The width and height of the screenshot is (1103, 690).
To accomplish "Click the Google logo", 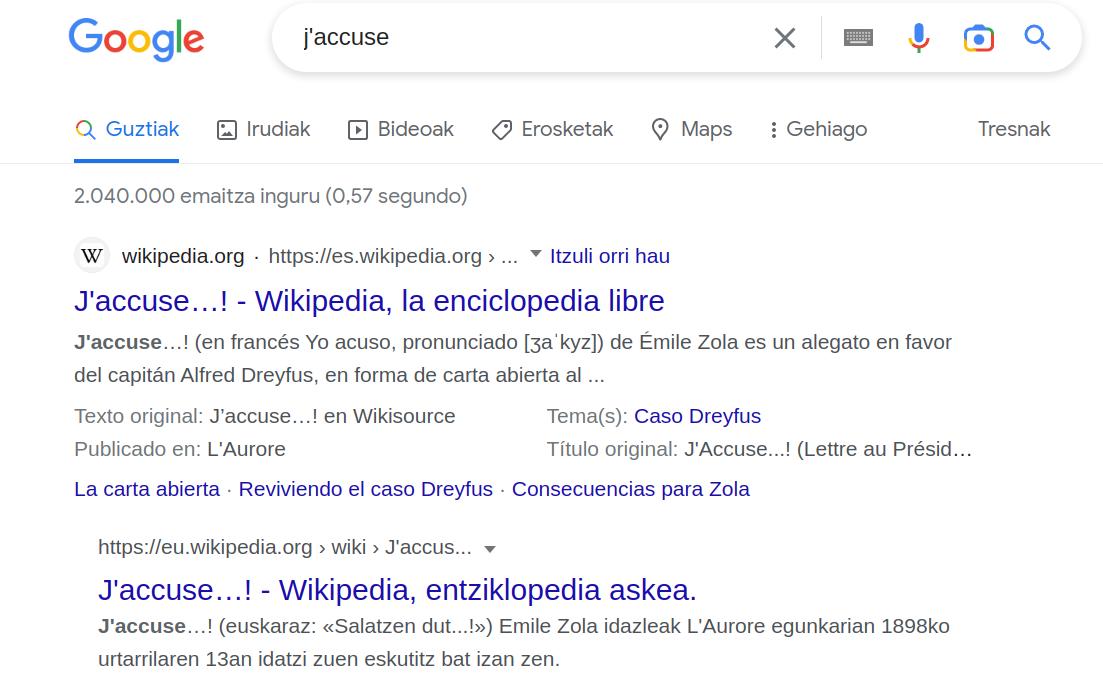I will pos(136,39).
